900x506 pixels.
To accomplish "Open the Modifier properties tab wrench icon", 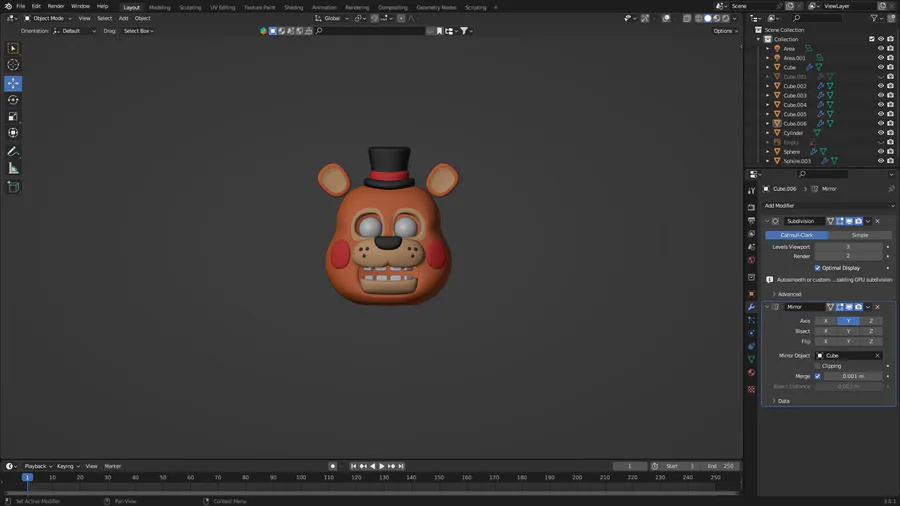I will pyautogui.click(x=751, y=307).
